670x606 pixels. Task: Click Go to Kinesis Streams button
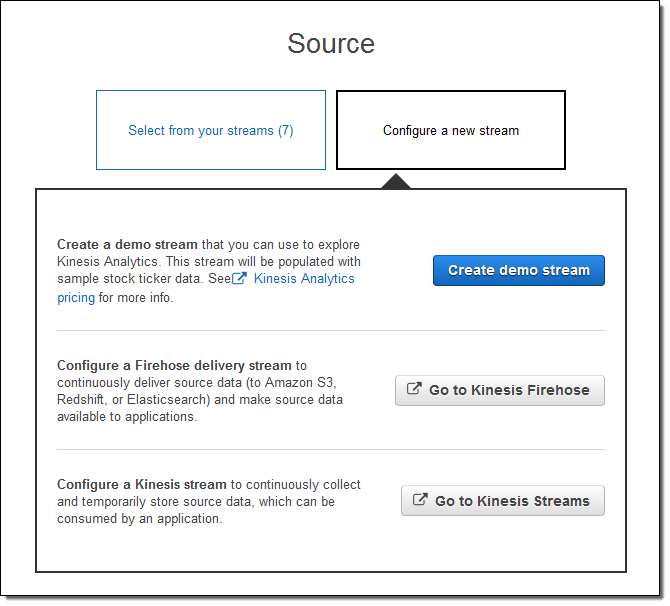(x=503, y=501)
